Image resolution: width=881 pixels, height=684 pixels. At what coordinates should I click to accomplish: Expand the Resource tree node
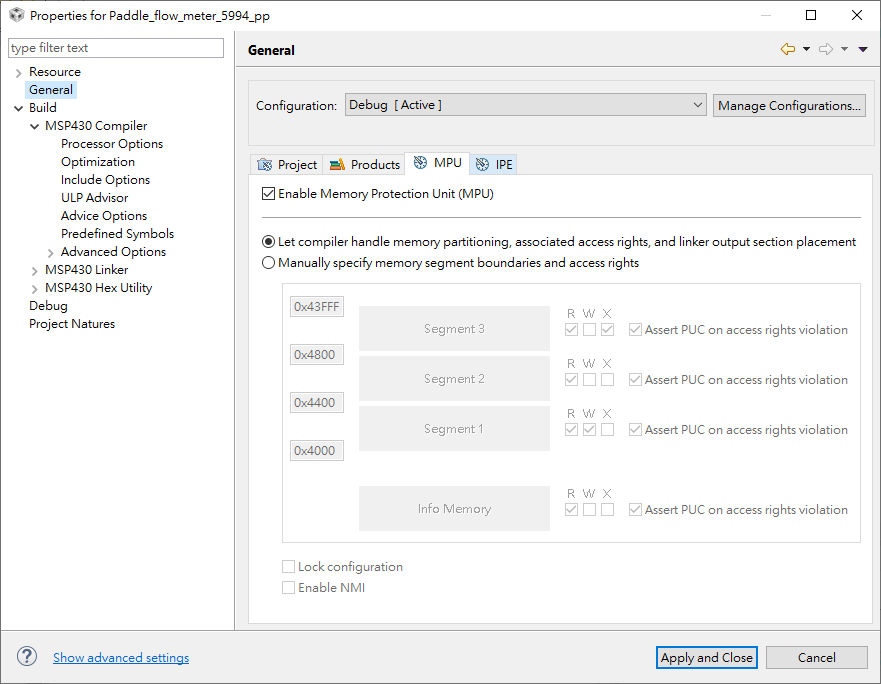[x=19, y=73]
